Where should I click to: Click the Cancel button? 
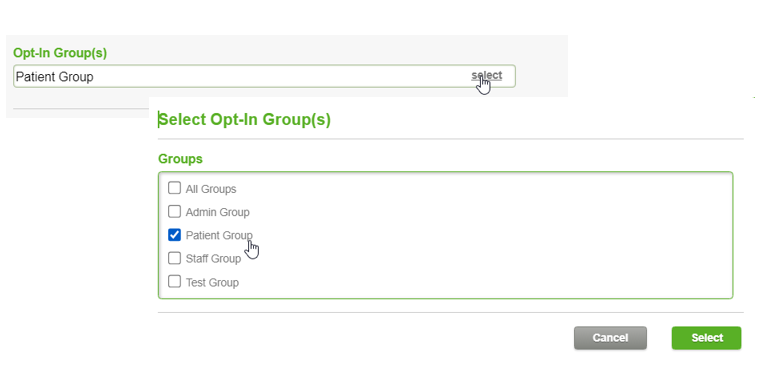click(610, 338)
